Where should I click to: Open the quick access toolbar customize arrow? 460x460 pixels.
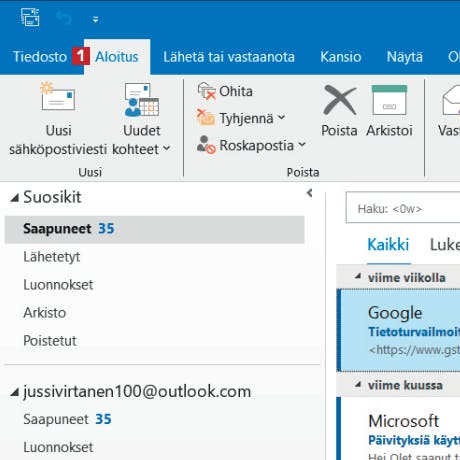tap(95, 20)
